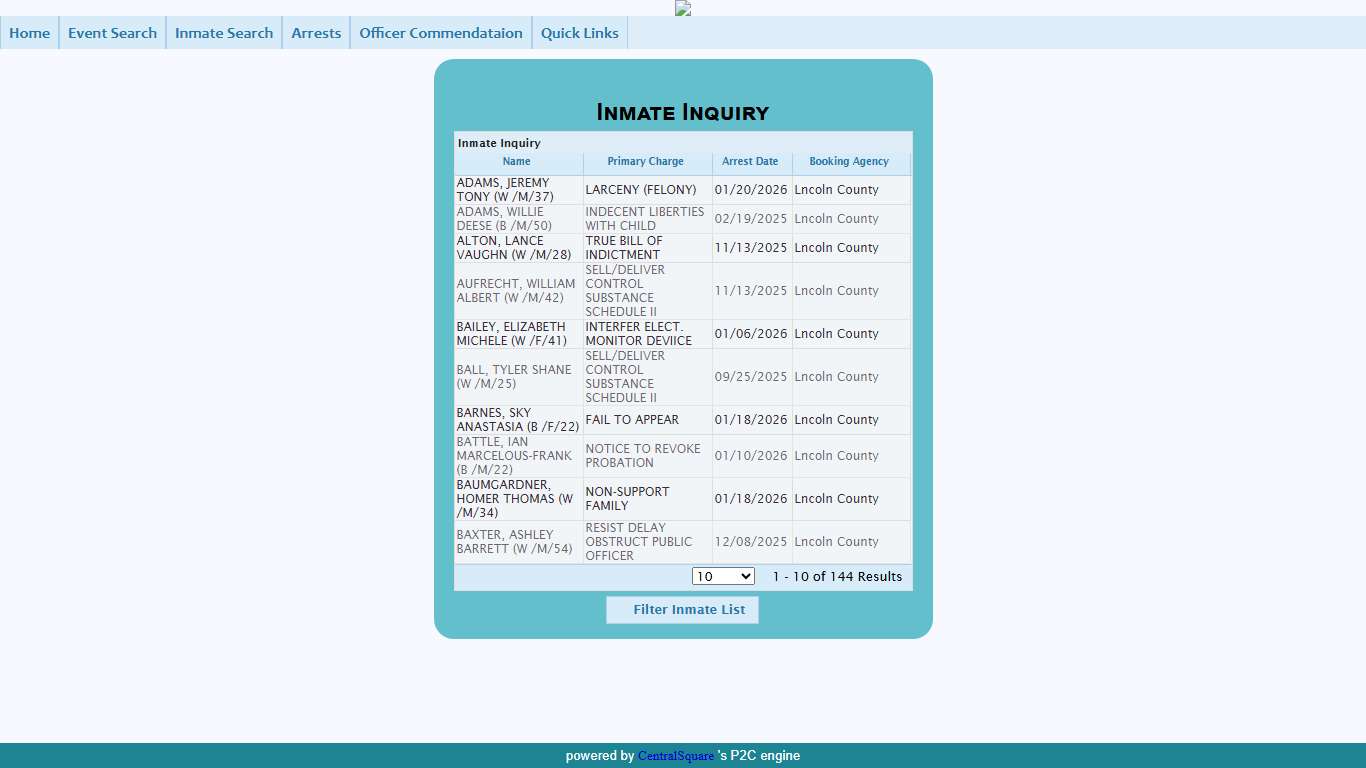The height and width of the screenshot is (768, 1366).
Task: Sort by Arrest Date column header
Action: 750,162
